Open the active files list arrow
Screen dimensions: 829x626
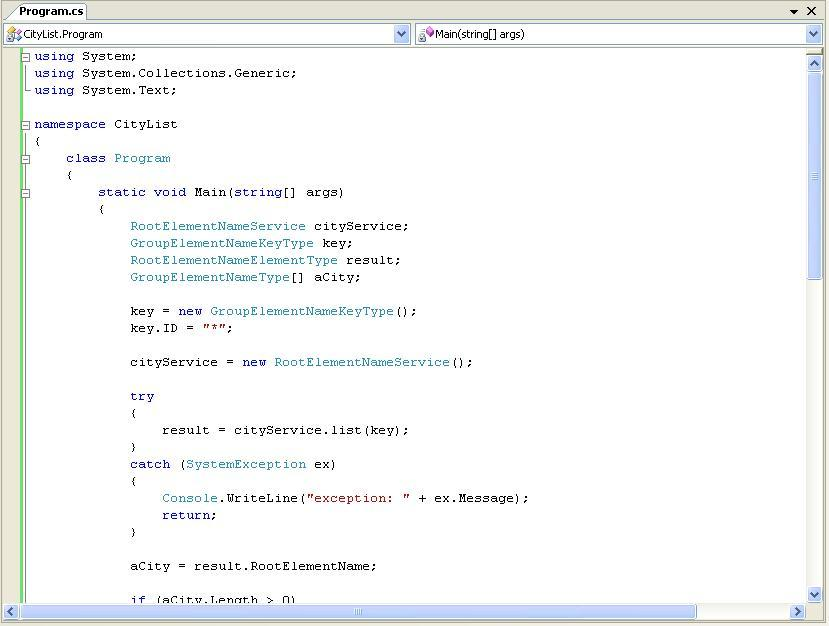(x=794, y=11)
